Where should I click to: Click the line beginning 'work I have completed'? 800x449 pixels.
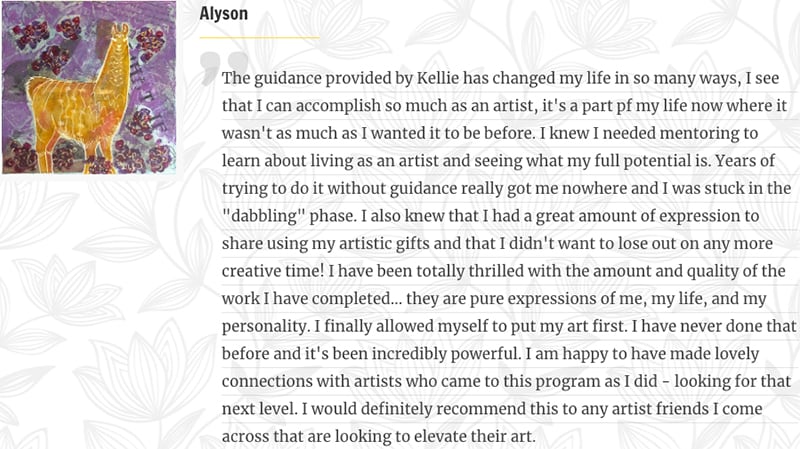(494, 299)
